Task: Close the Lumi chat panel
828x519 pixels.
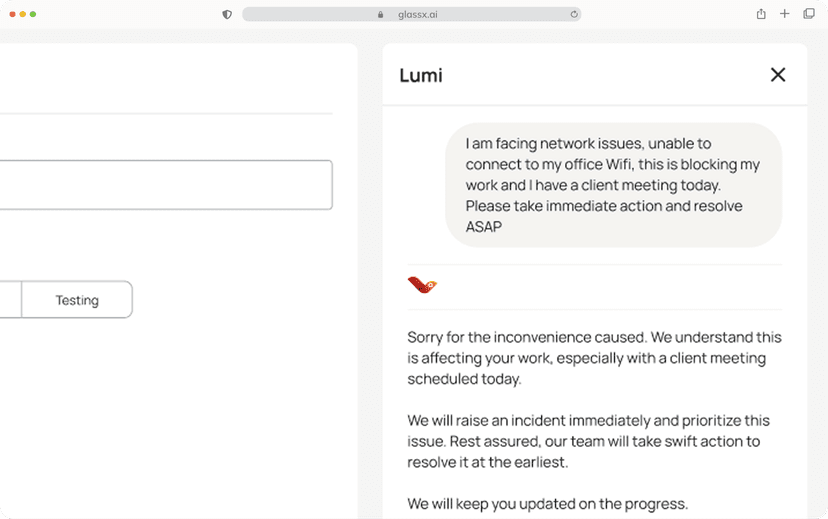Action: pos(777,75)
